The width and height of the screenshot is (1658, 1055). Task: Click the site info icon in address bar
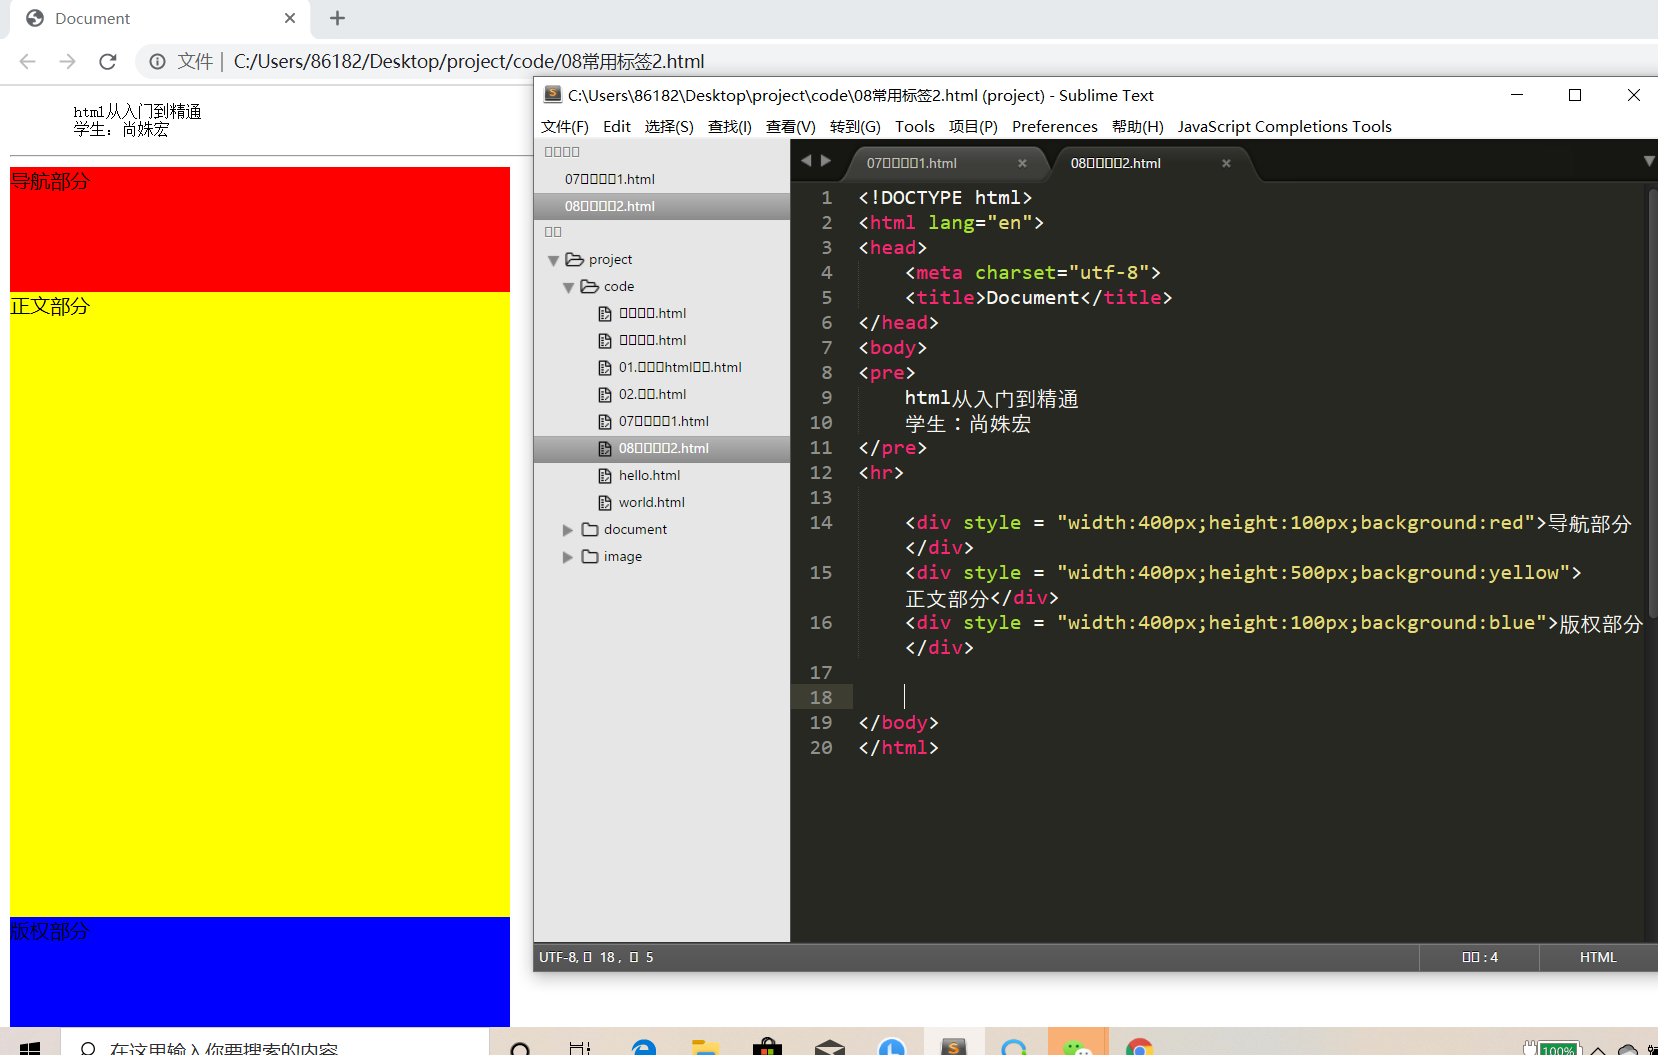click(157, 61)
